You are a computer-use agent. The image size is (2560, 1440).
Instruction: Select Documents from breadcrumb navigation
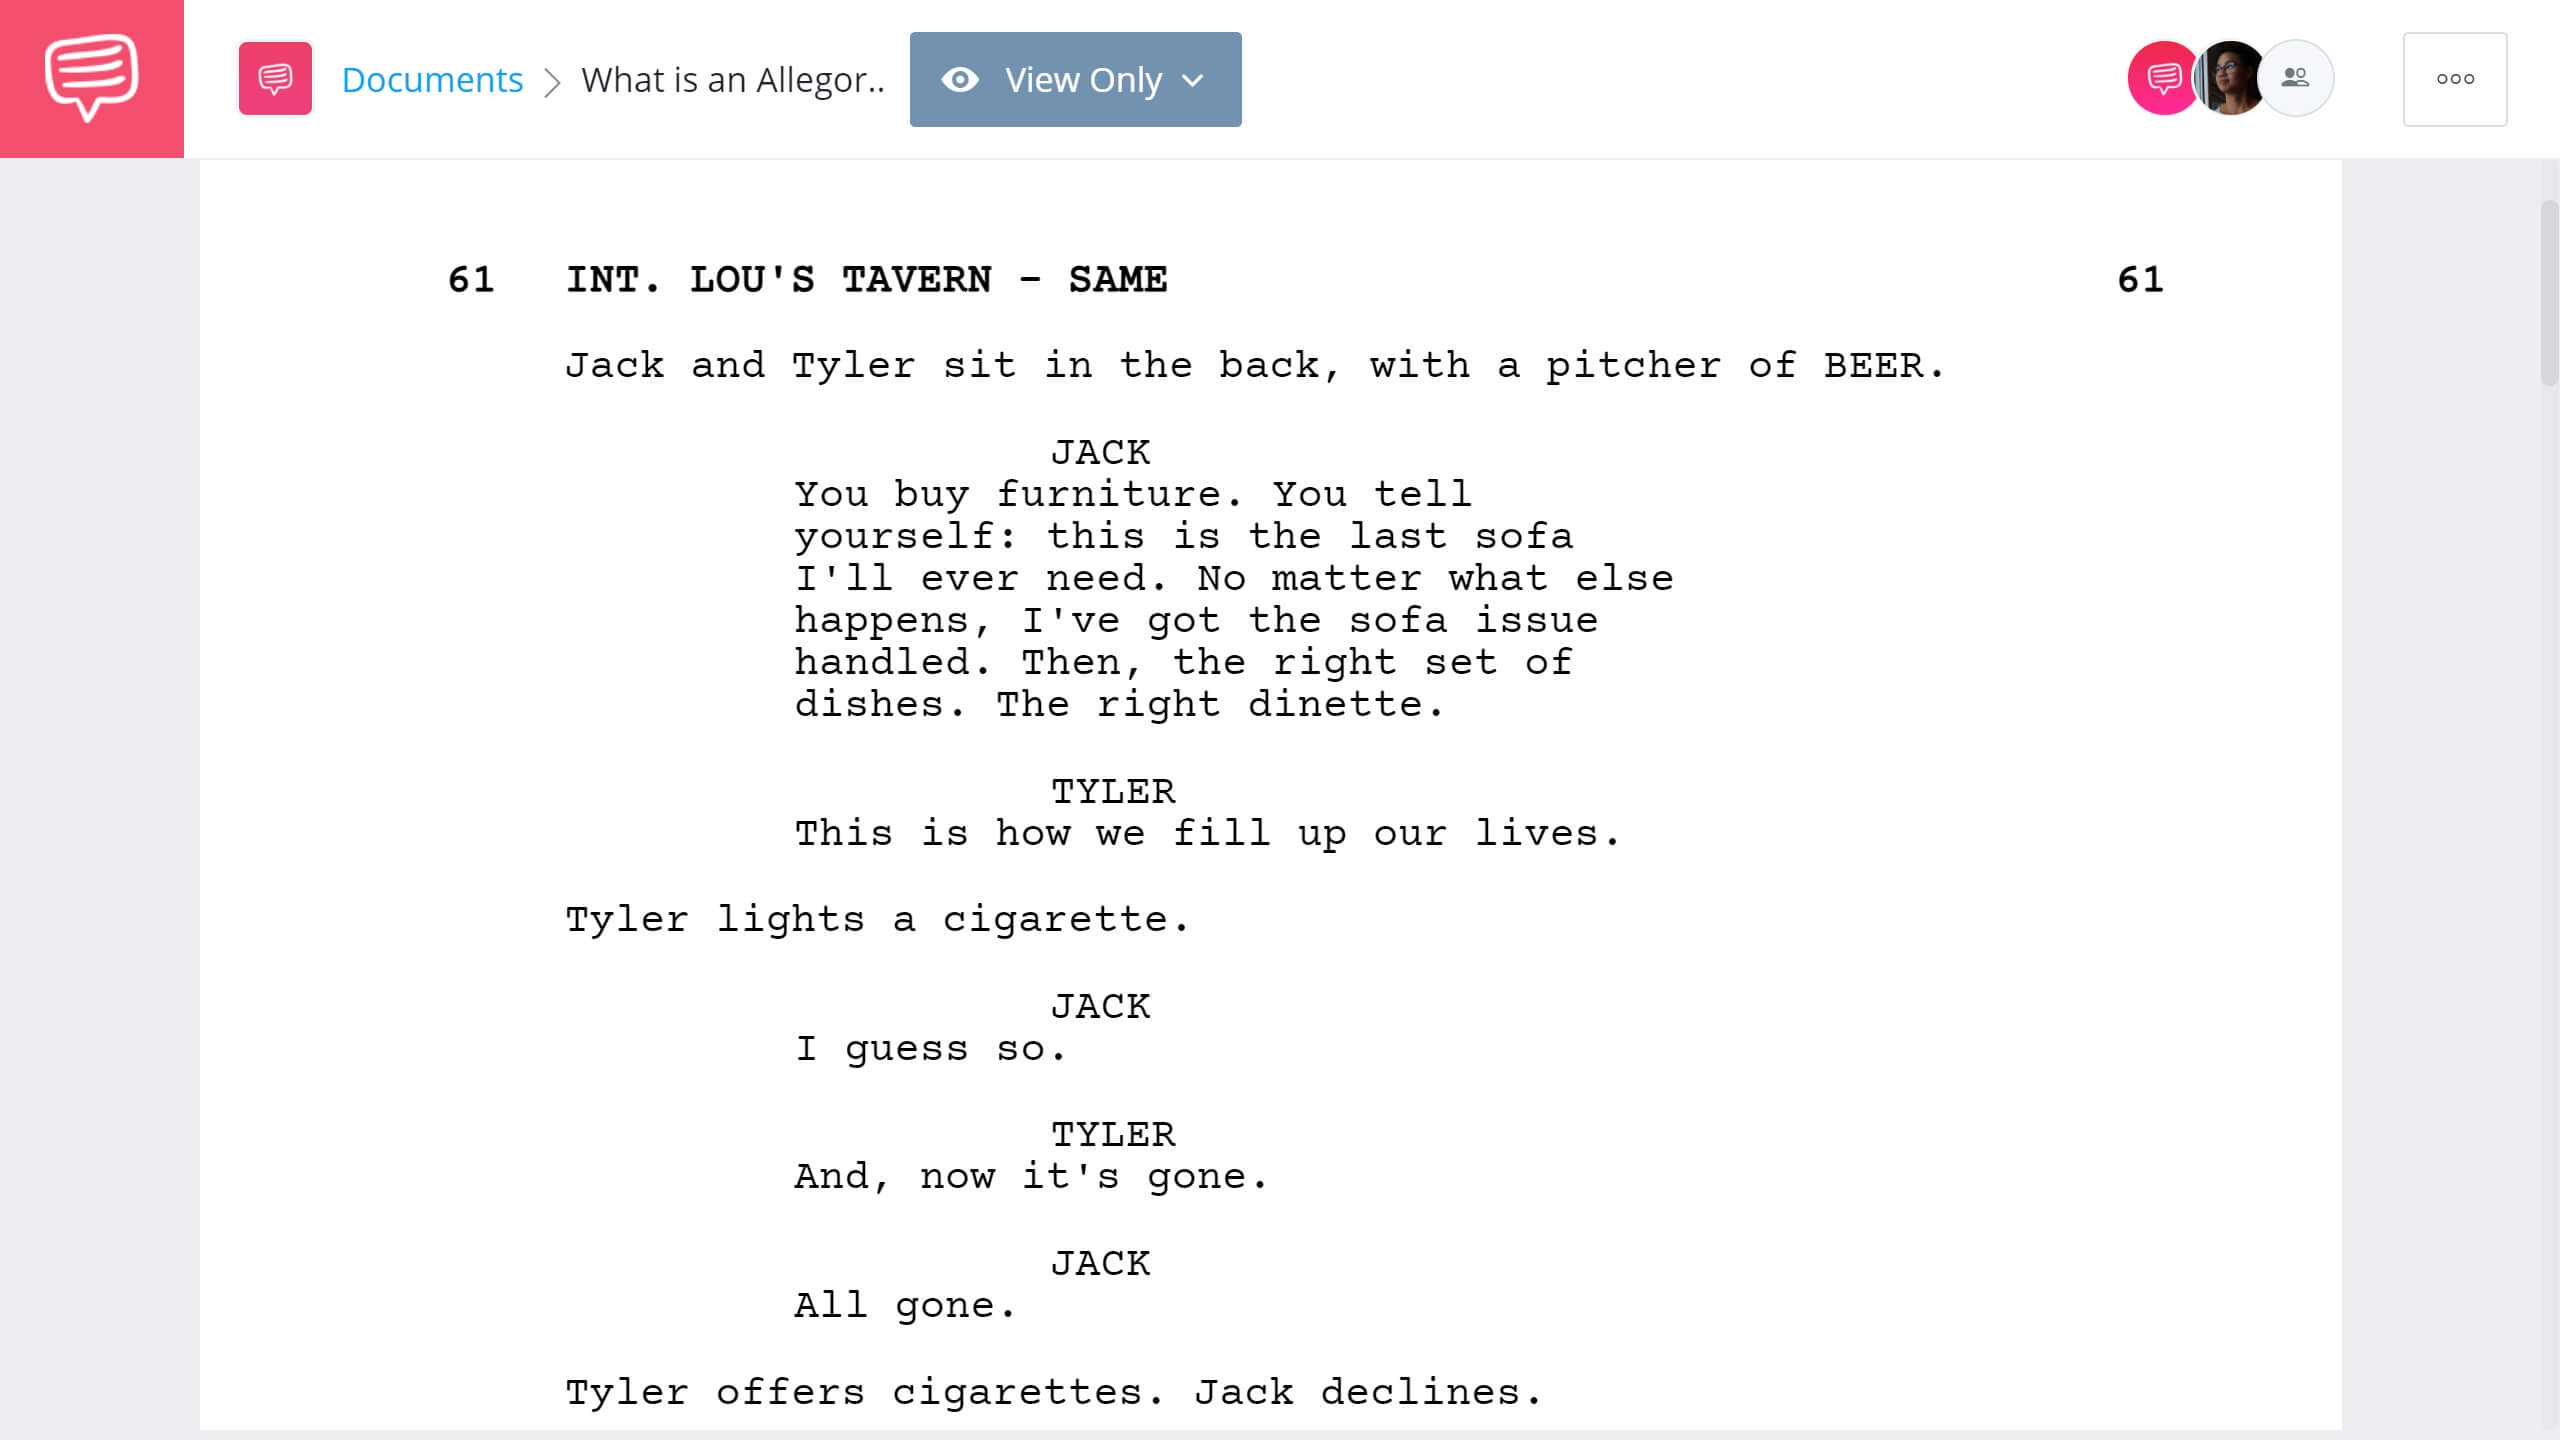click(431, 77)
